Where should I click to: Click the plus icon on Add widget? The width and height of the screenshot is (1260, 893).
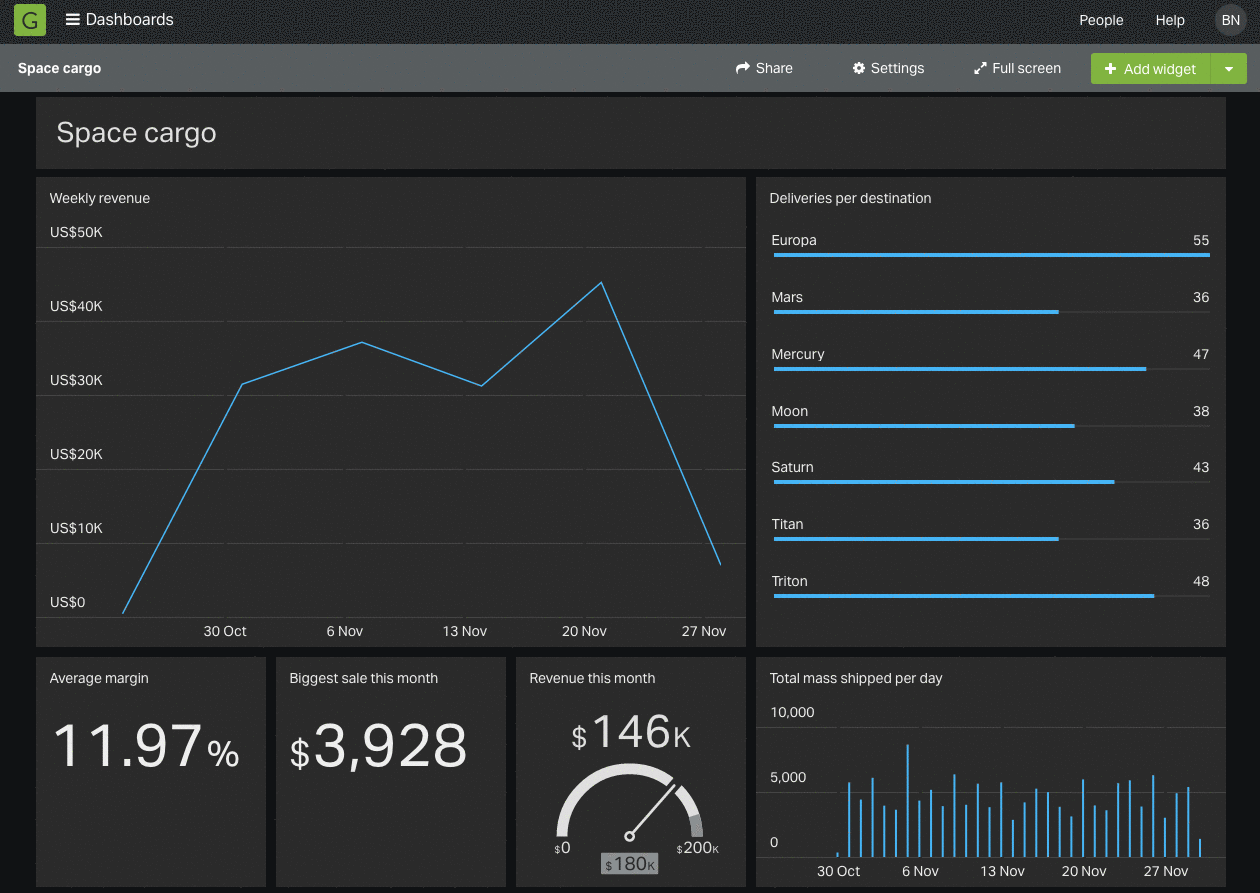point(1110,69)
